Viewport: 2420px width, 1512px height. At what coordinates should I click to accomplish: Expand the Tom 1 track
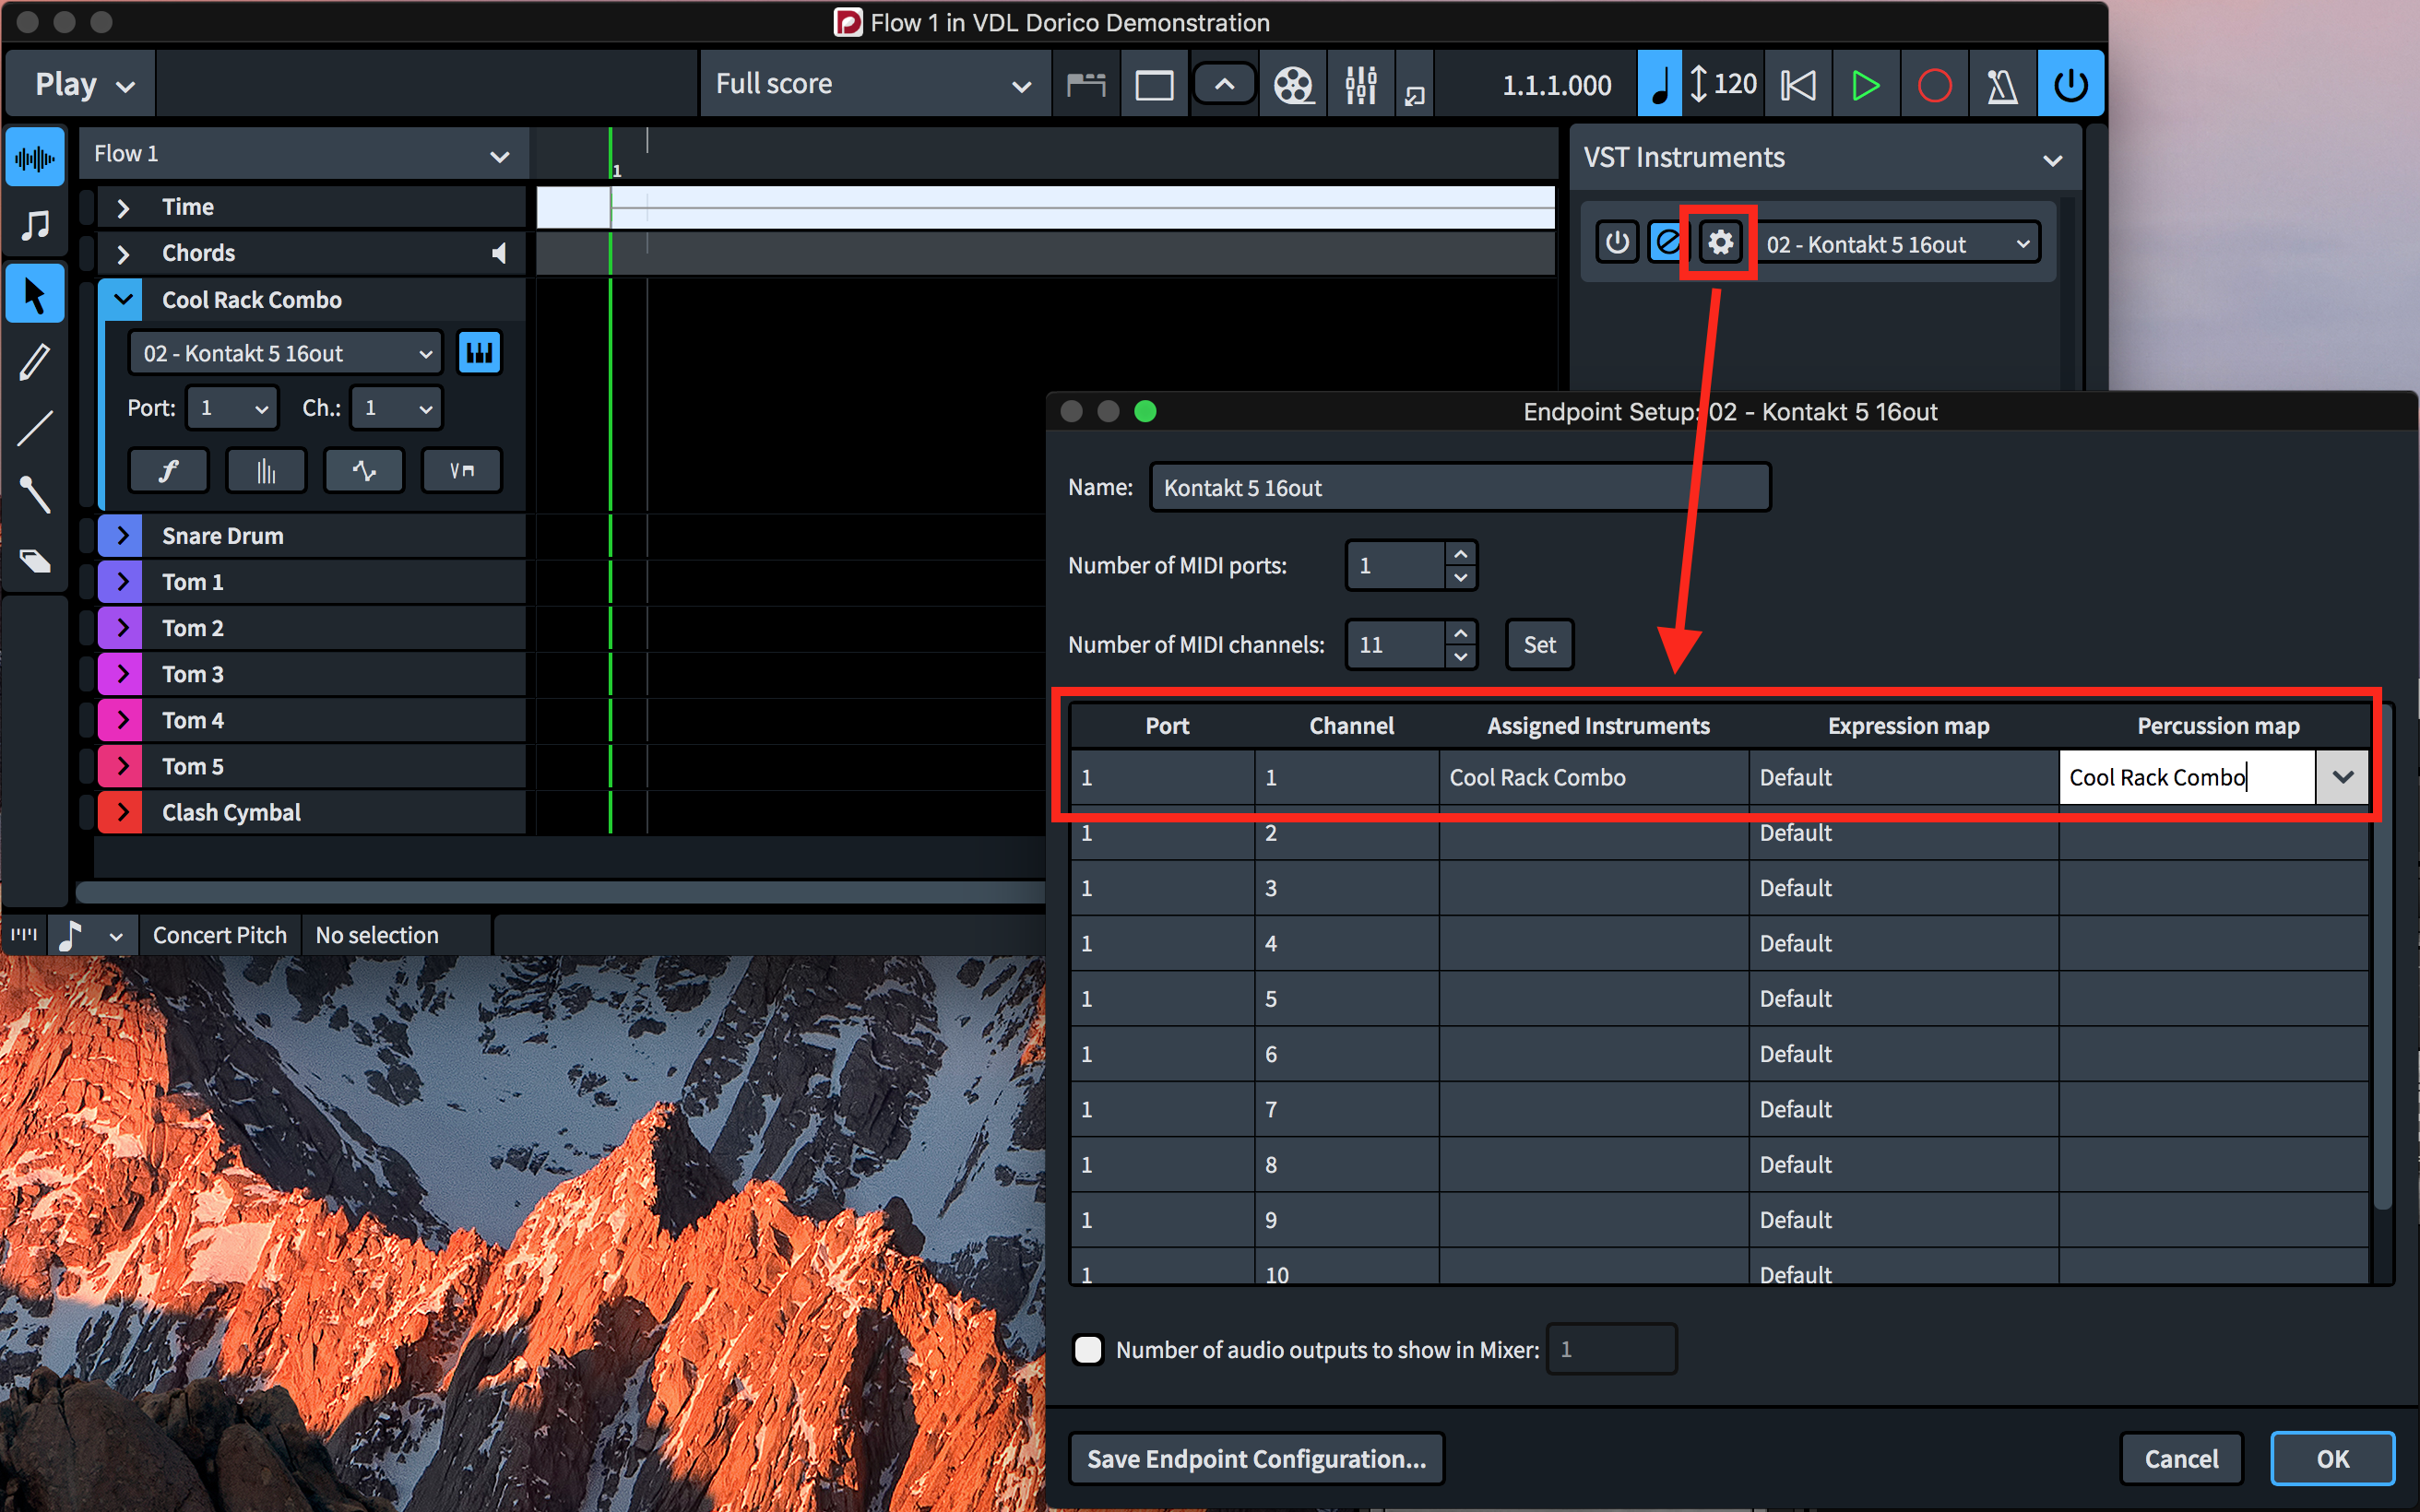121,581
